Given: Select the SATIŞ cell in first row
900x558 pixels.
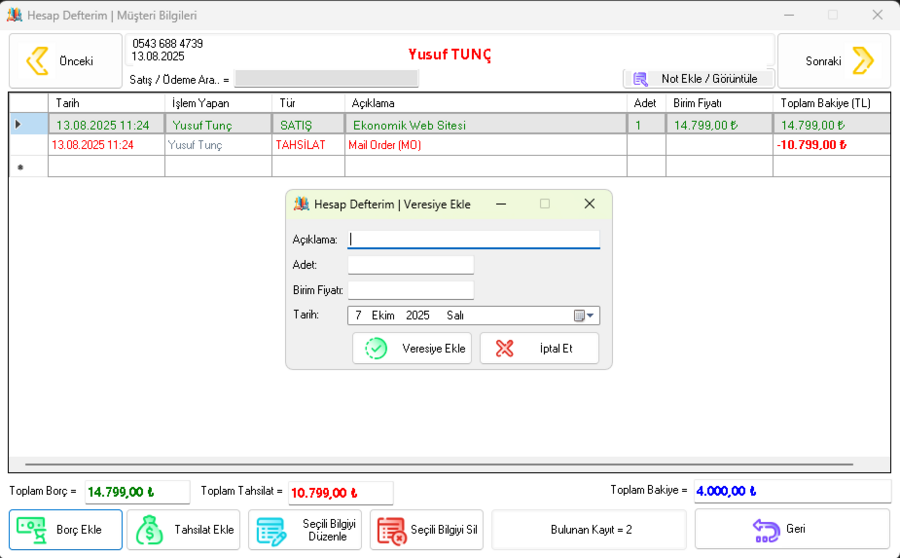Looking at the screenshot, I should (308, 125).
